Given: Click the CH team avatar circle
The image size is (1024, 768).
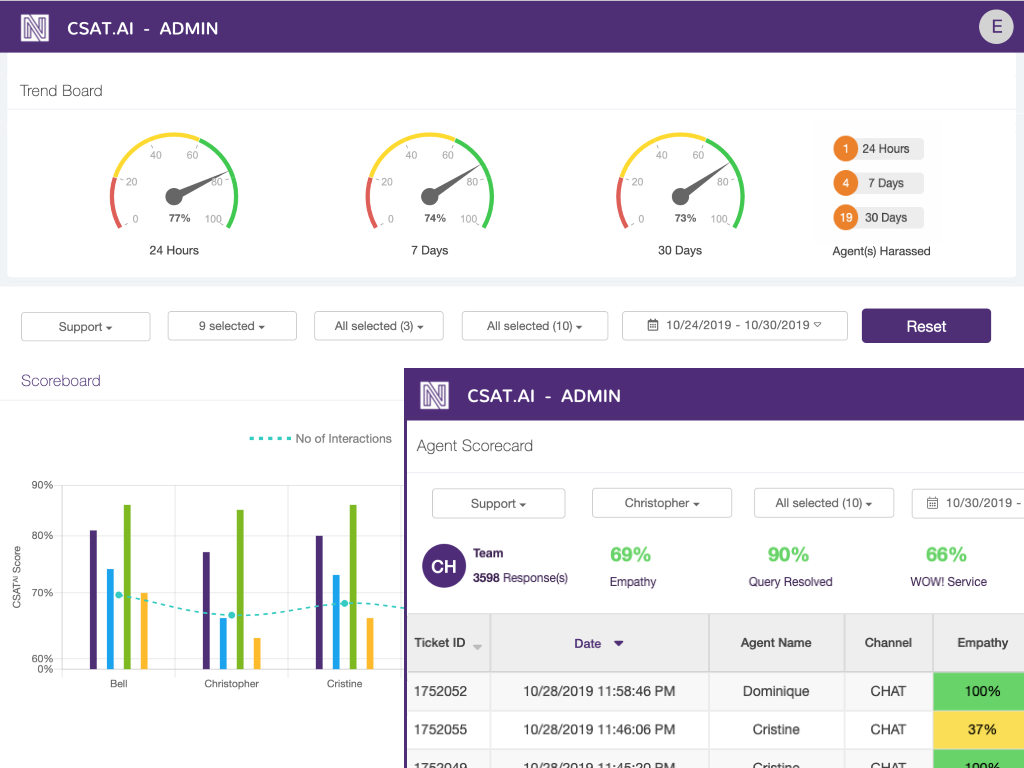Looking at the screenshot, I should [x=444, y=567].
